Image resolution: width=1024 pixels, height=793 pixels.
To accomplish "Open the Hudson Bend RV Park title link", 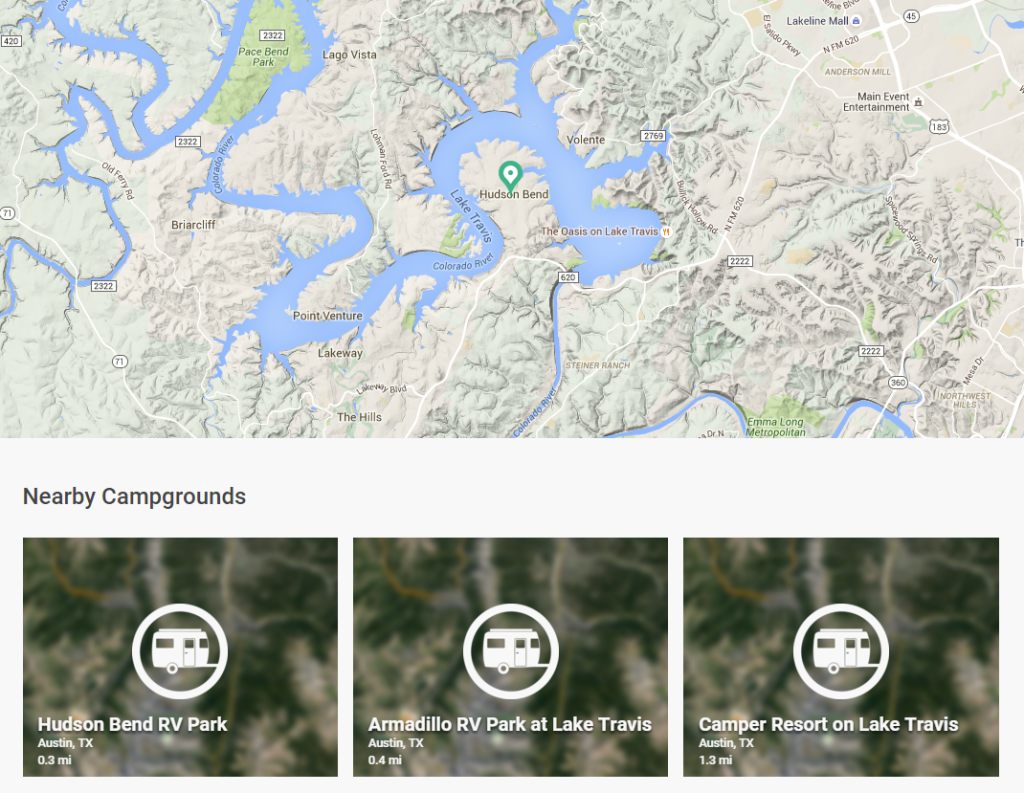I will [132, 724].
